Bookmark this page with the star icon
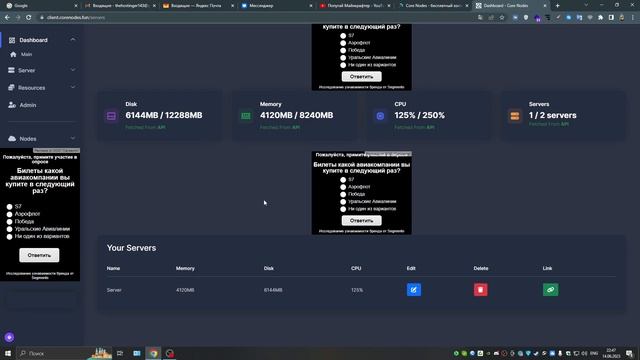The height and width of the screenshot is (360, 640). (x=502, y=18)
